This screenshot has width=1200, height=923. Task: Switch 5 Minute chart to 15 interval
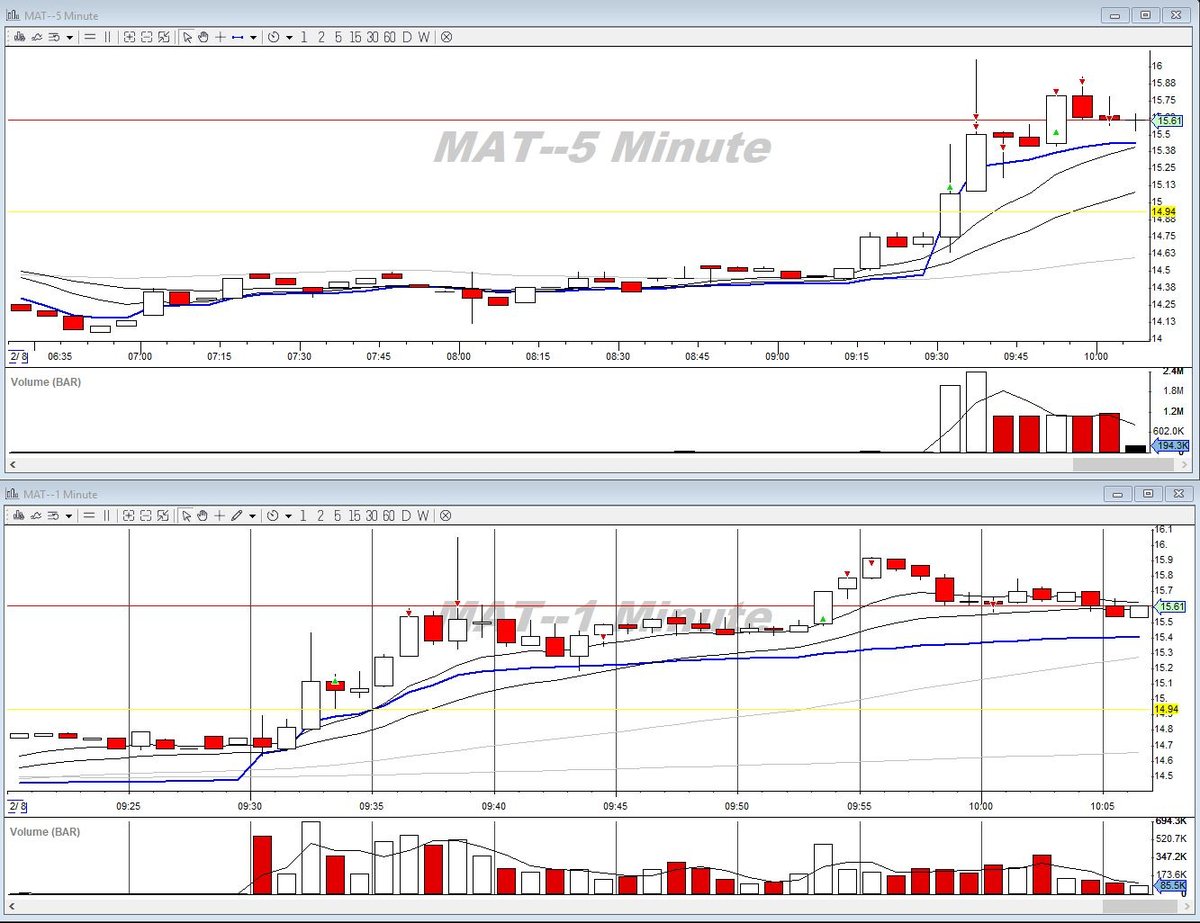pyautogui.click(x=355, y=37)
